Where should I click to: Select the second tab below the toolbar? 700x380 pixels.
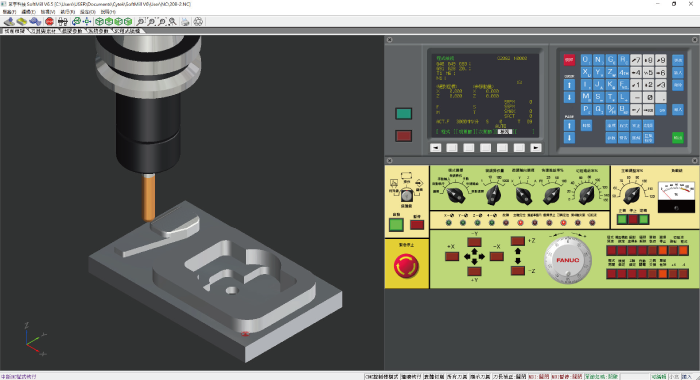click(43, 31)
